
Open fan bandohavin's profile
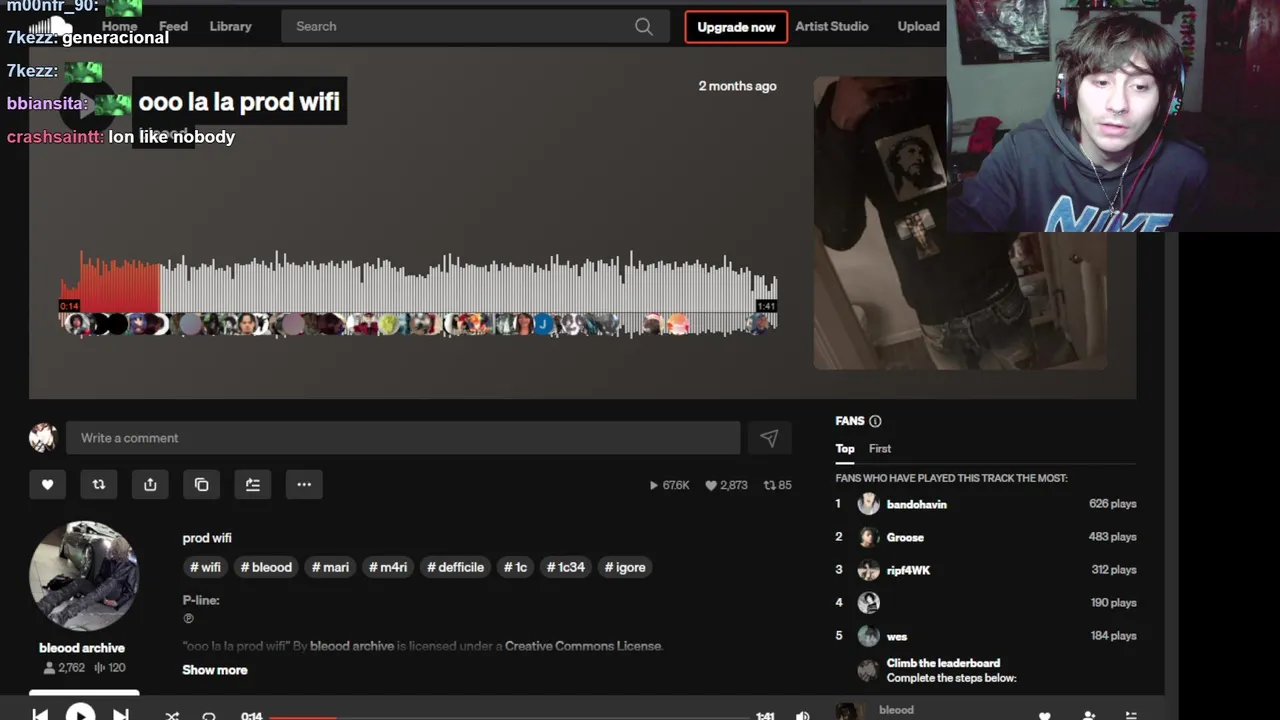pyautogui.click(x=917, y=504)
